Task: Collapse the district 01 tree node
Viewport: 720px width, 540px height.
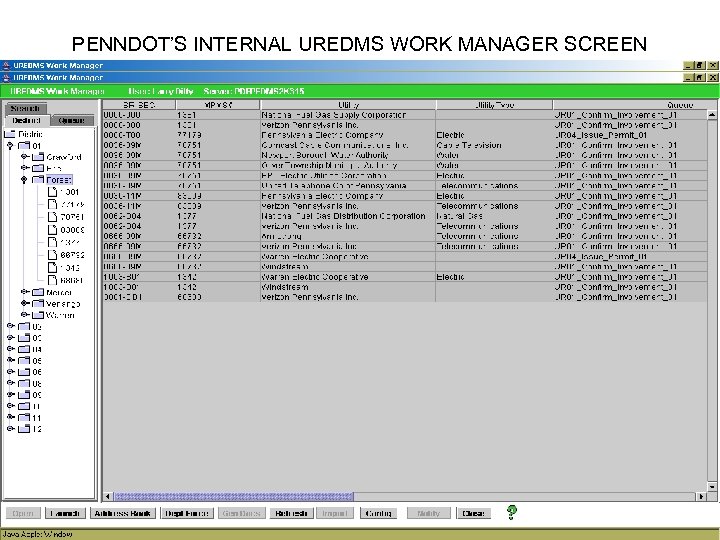Action: [10, 146]
